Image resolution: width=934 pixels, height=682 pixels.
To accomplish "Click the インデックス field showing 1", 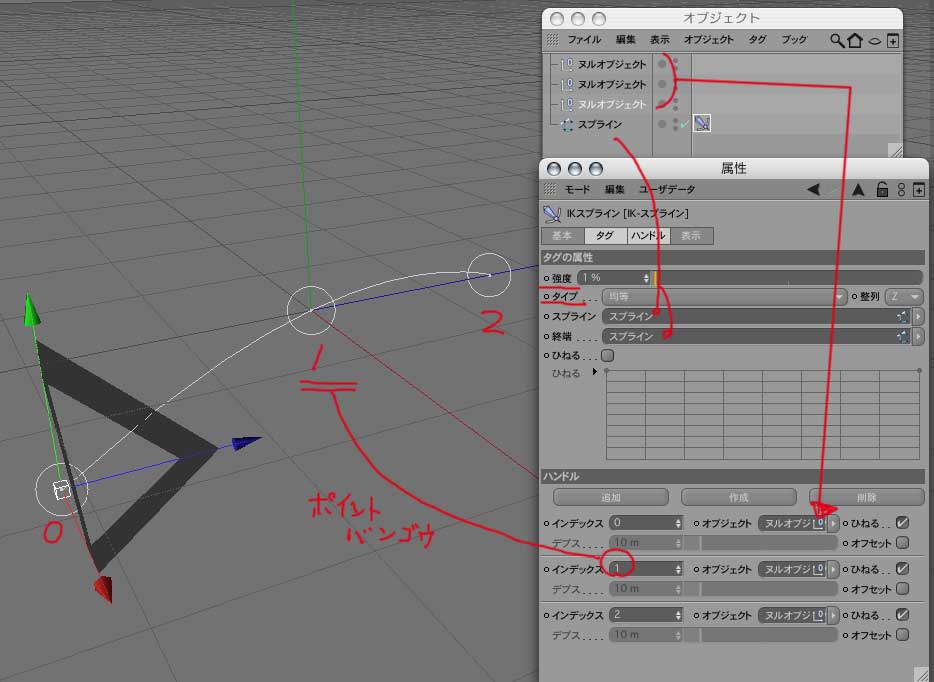I will (646, 569).
